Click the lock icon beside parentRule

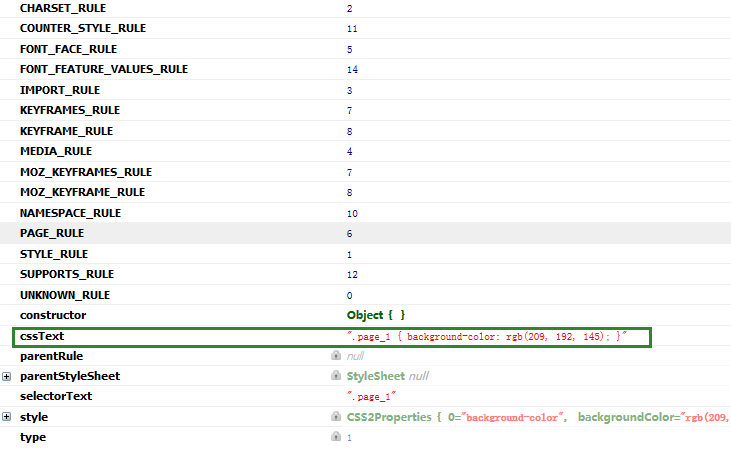click(x=336, y=356)
